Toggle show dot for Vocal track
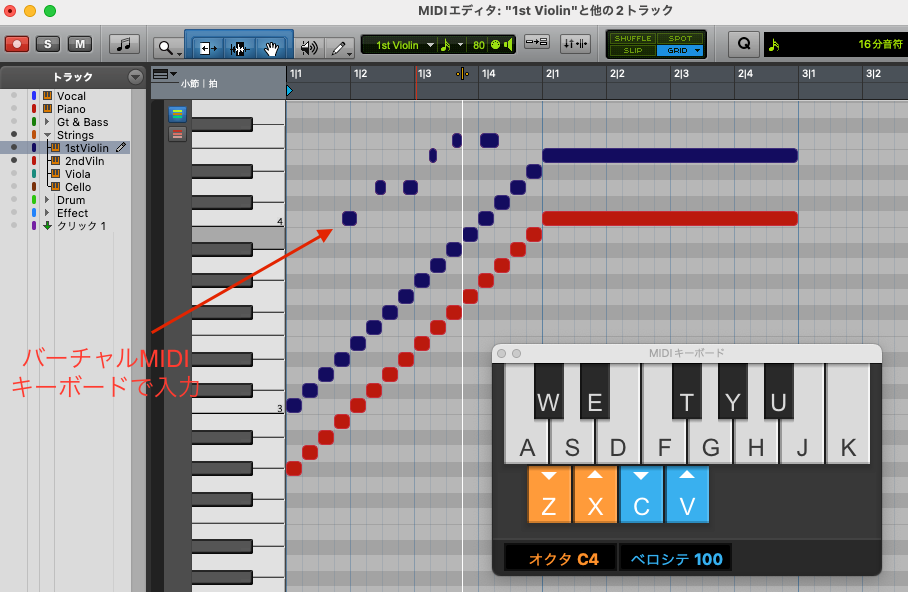This screenshot has height=592, width=908. [x=14, y=96]
